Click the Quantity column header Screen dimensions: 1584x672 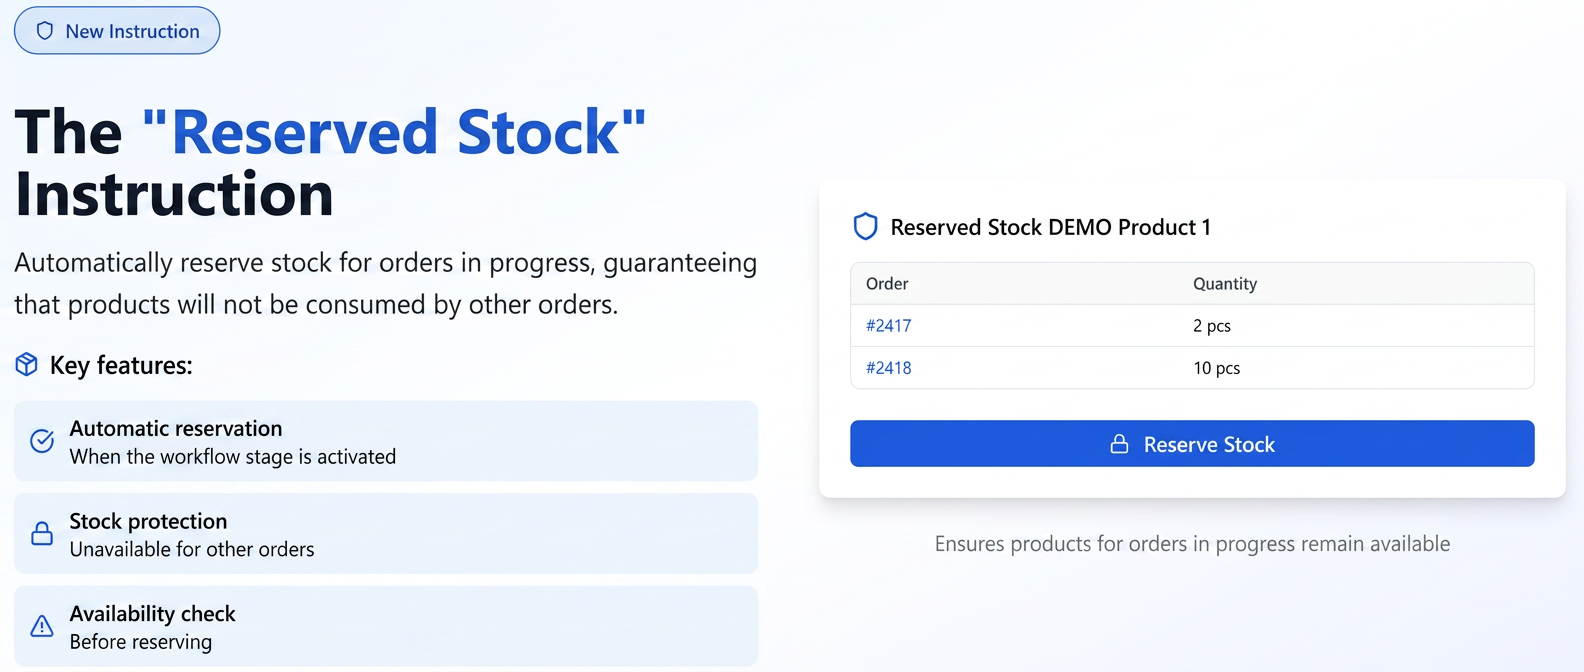coord(1225,284)
